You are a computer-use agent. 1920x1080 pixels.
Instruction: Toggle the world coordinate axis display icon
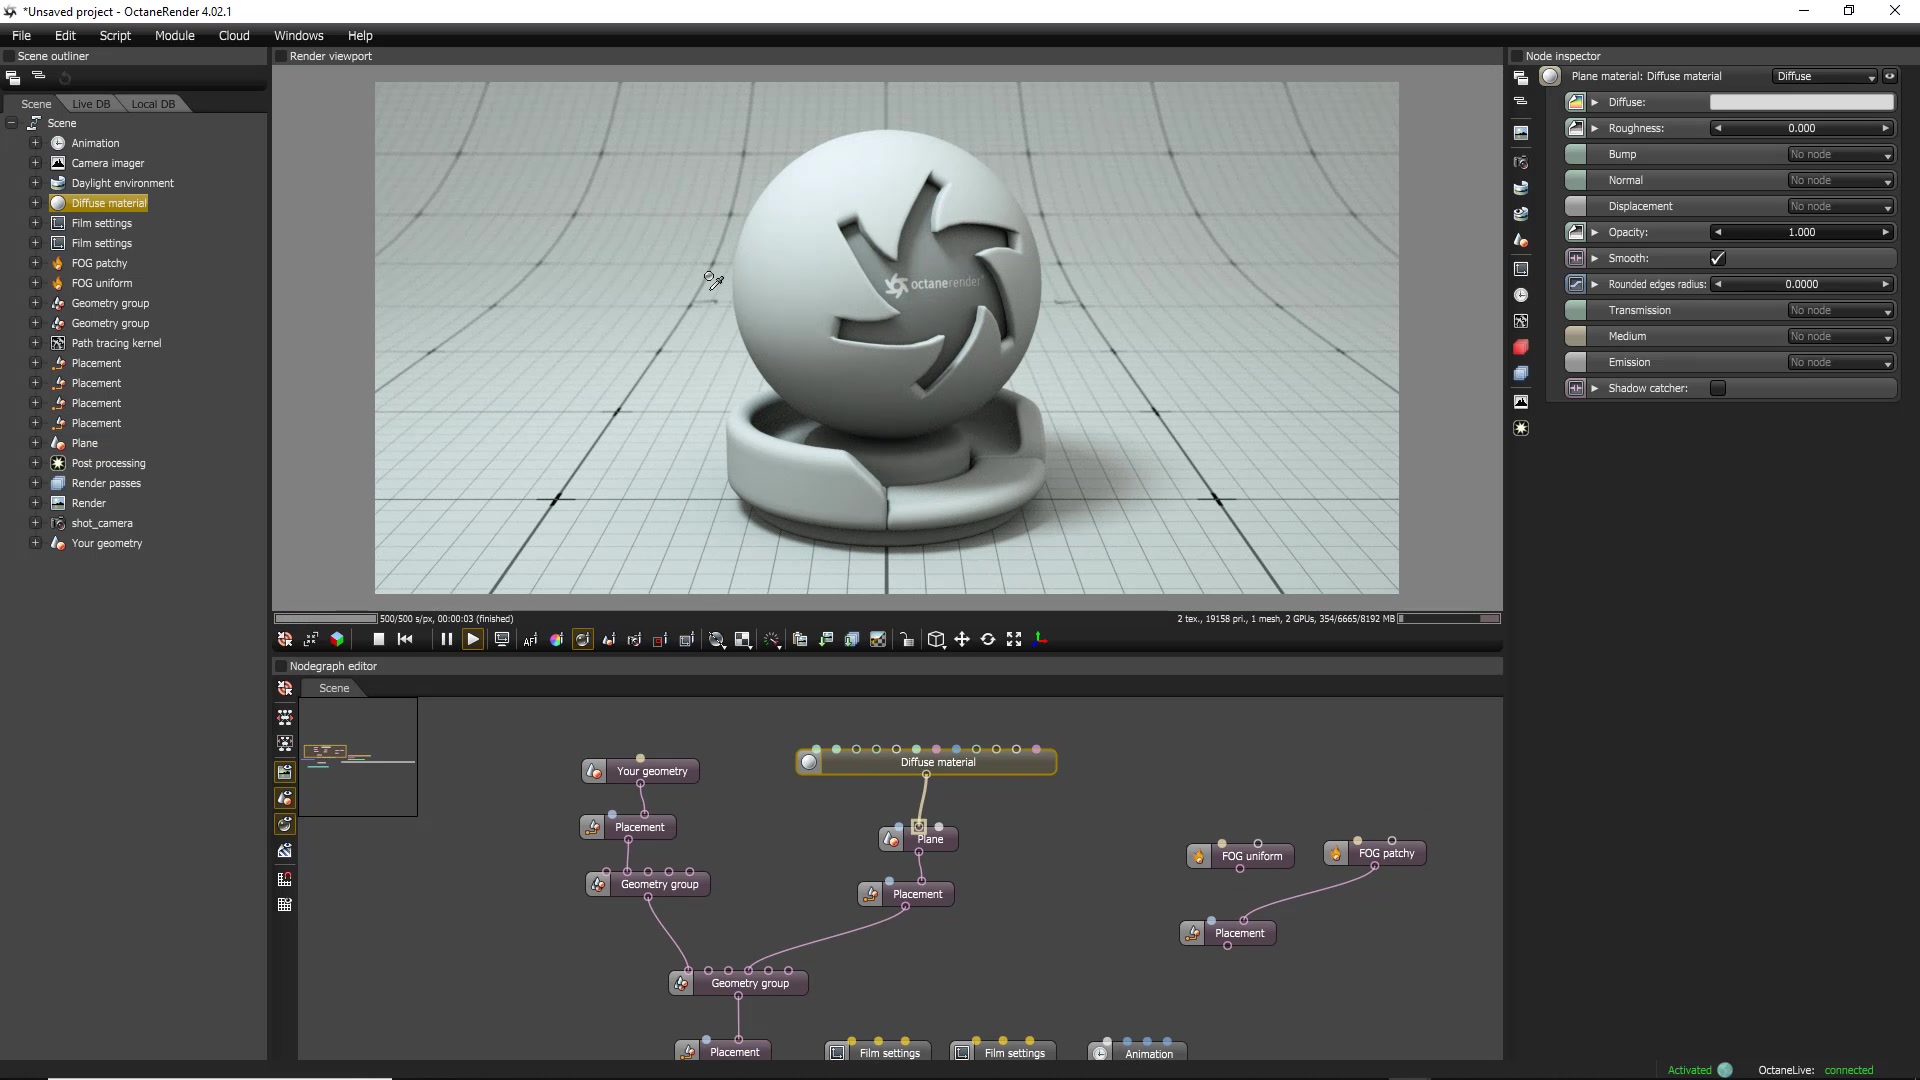pos(1040,639)
